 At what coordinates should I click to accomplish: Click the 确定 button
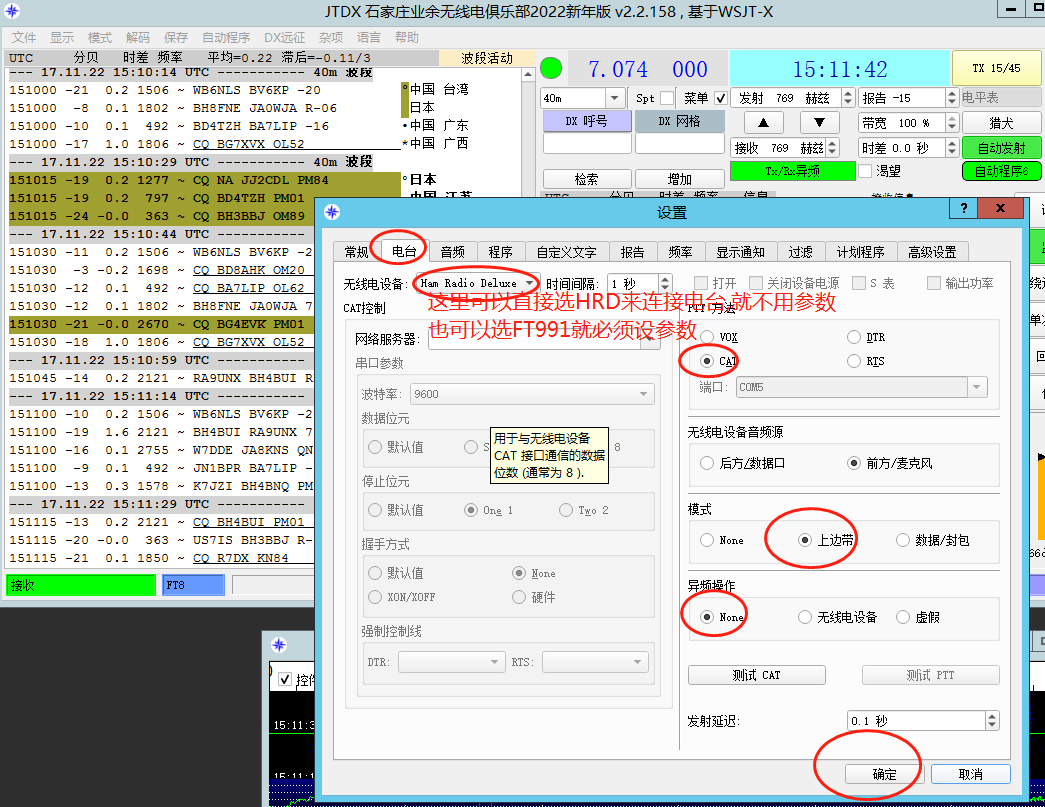[x=884, y=774]
